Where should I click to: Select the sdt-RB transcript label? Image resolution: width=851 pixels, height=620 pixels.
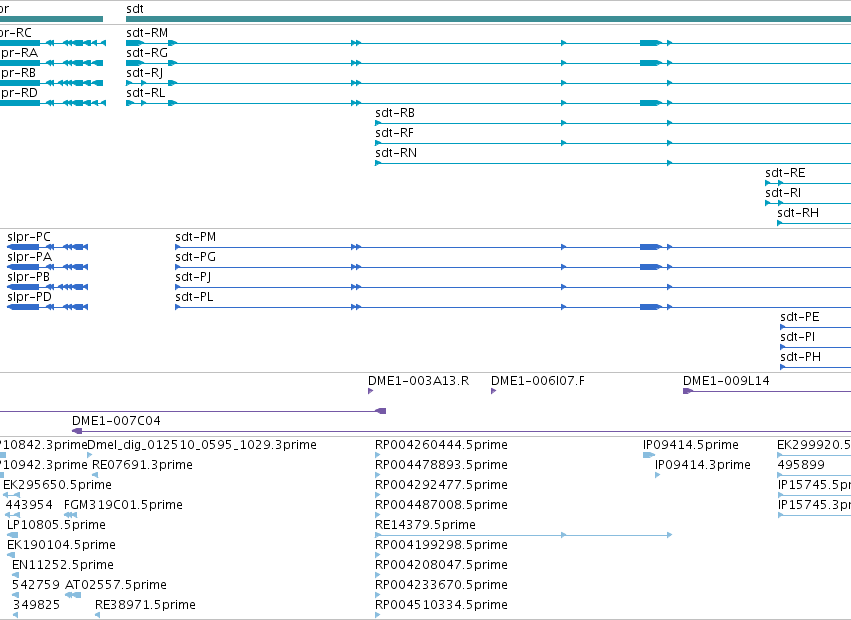click(395, 113)
